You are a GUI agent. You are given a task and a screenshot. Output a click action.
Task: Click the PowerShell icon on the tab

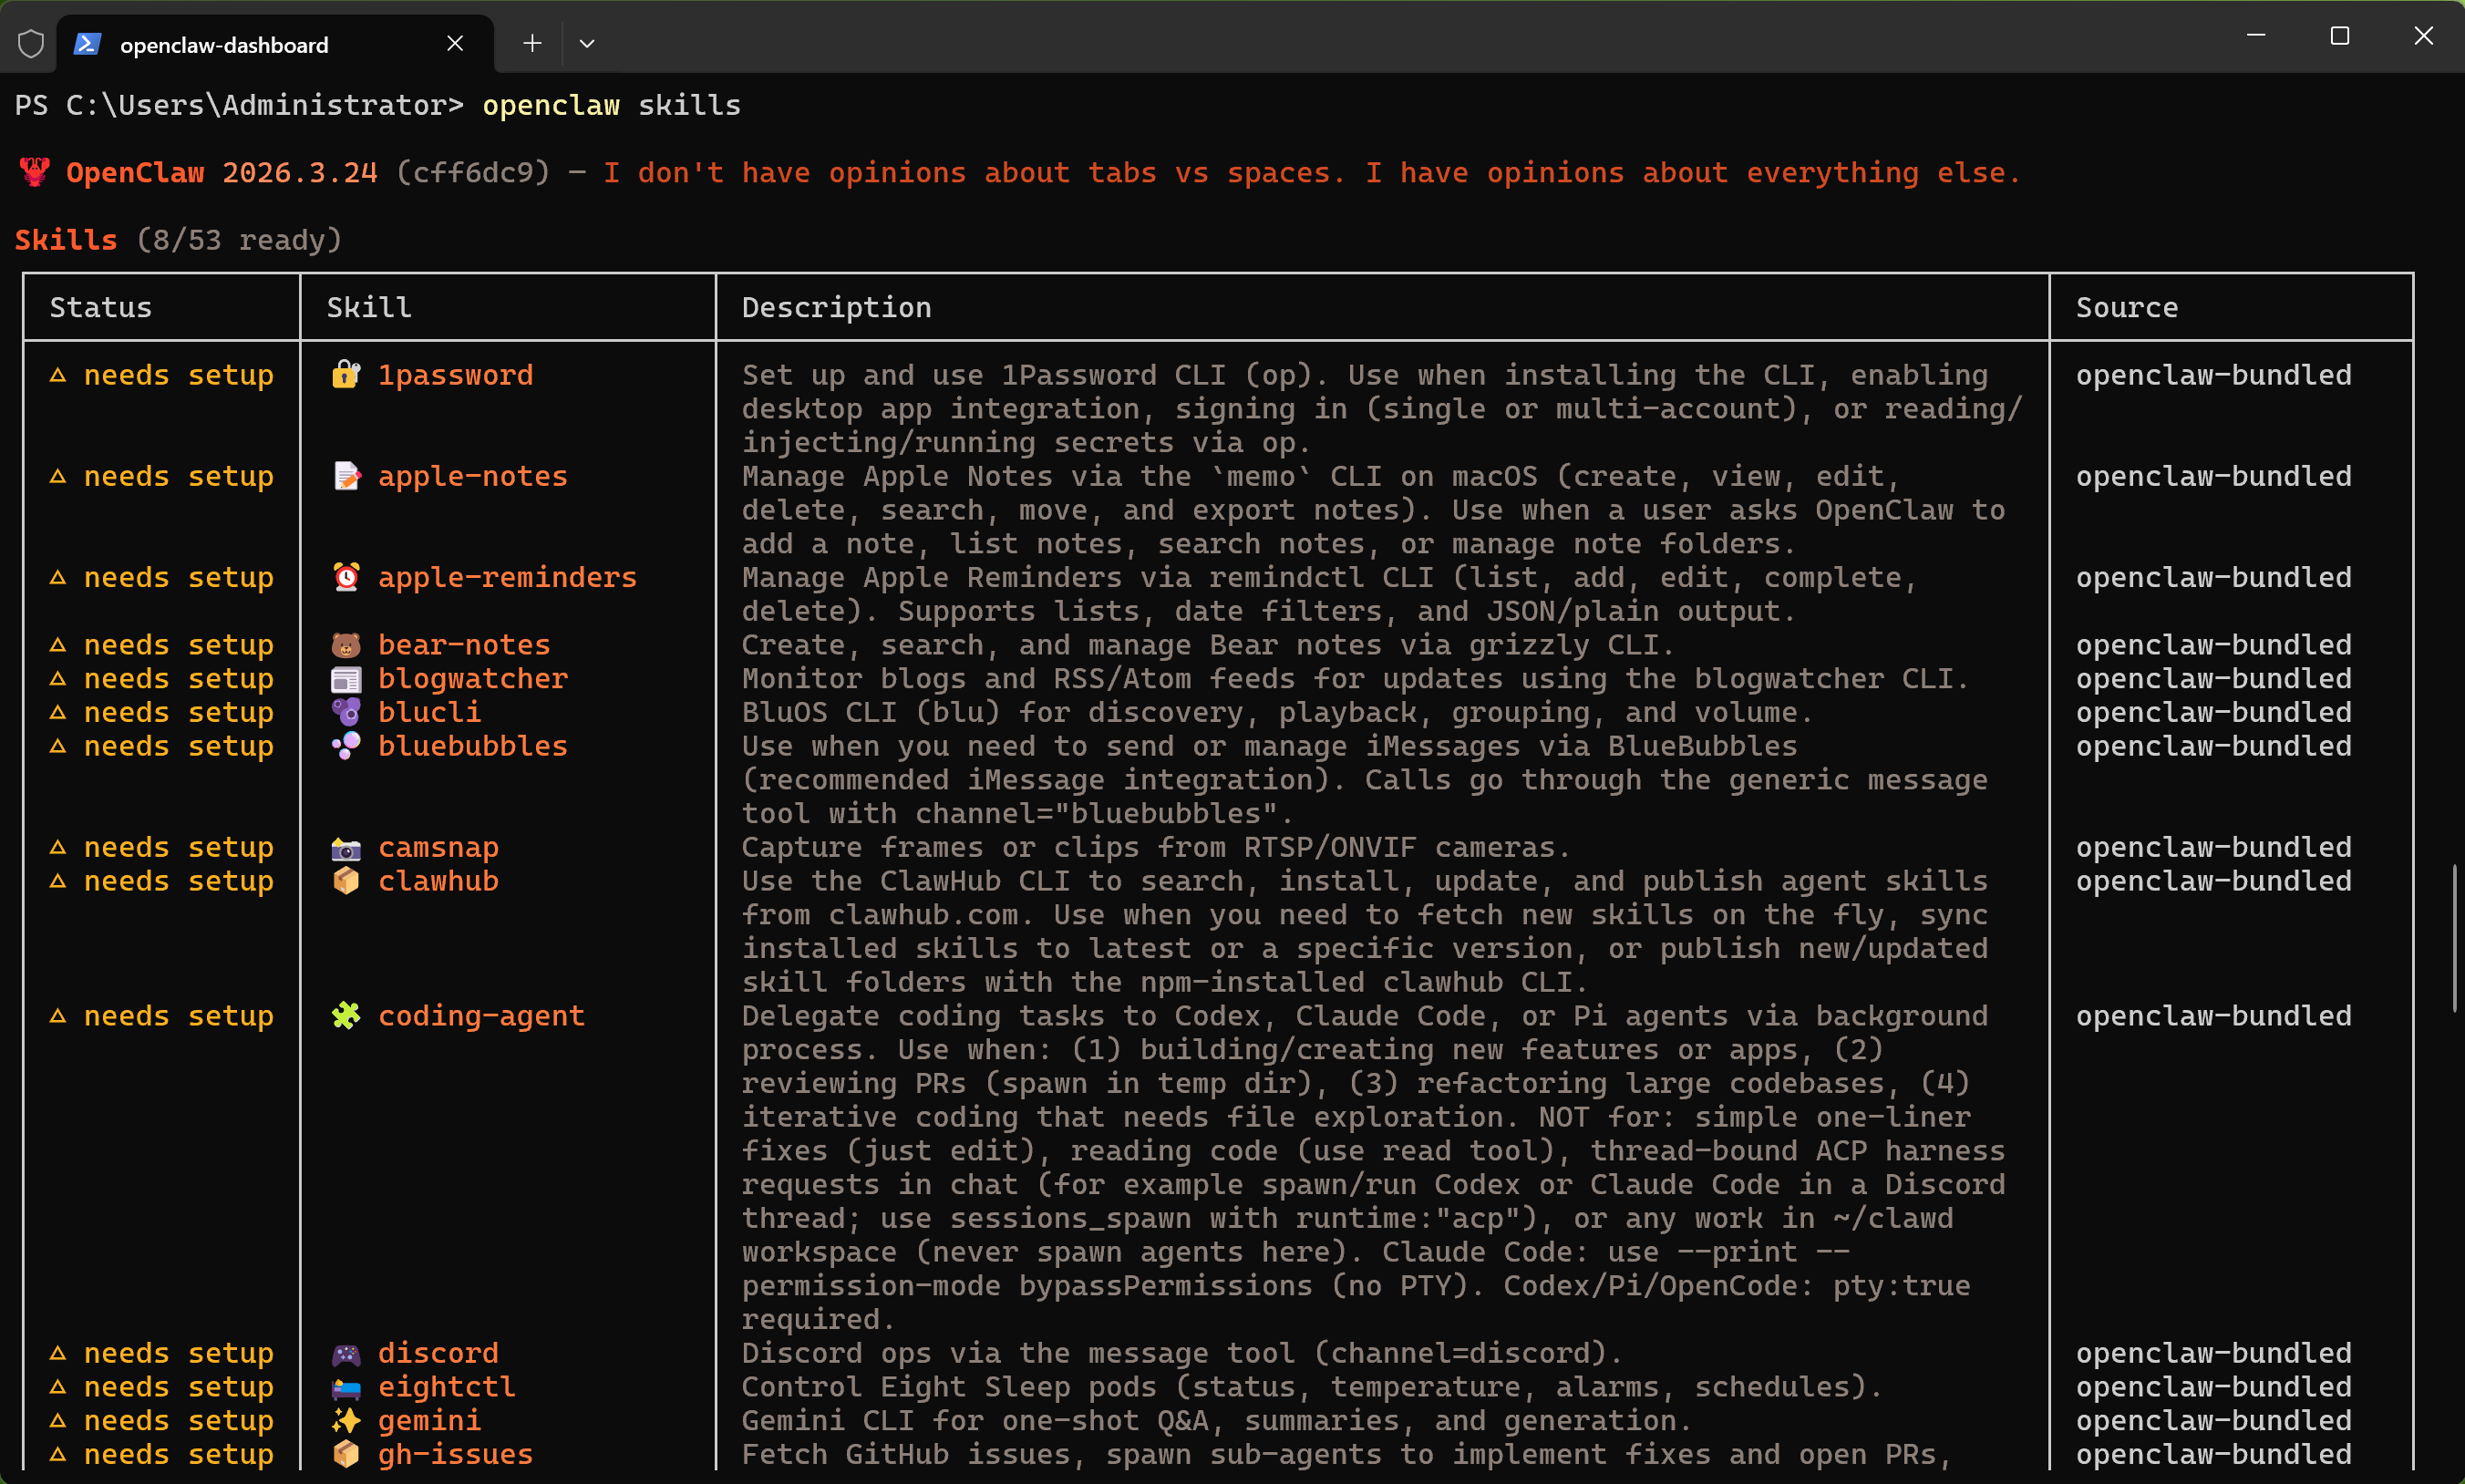(x=88, y=44)
